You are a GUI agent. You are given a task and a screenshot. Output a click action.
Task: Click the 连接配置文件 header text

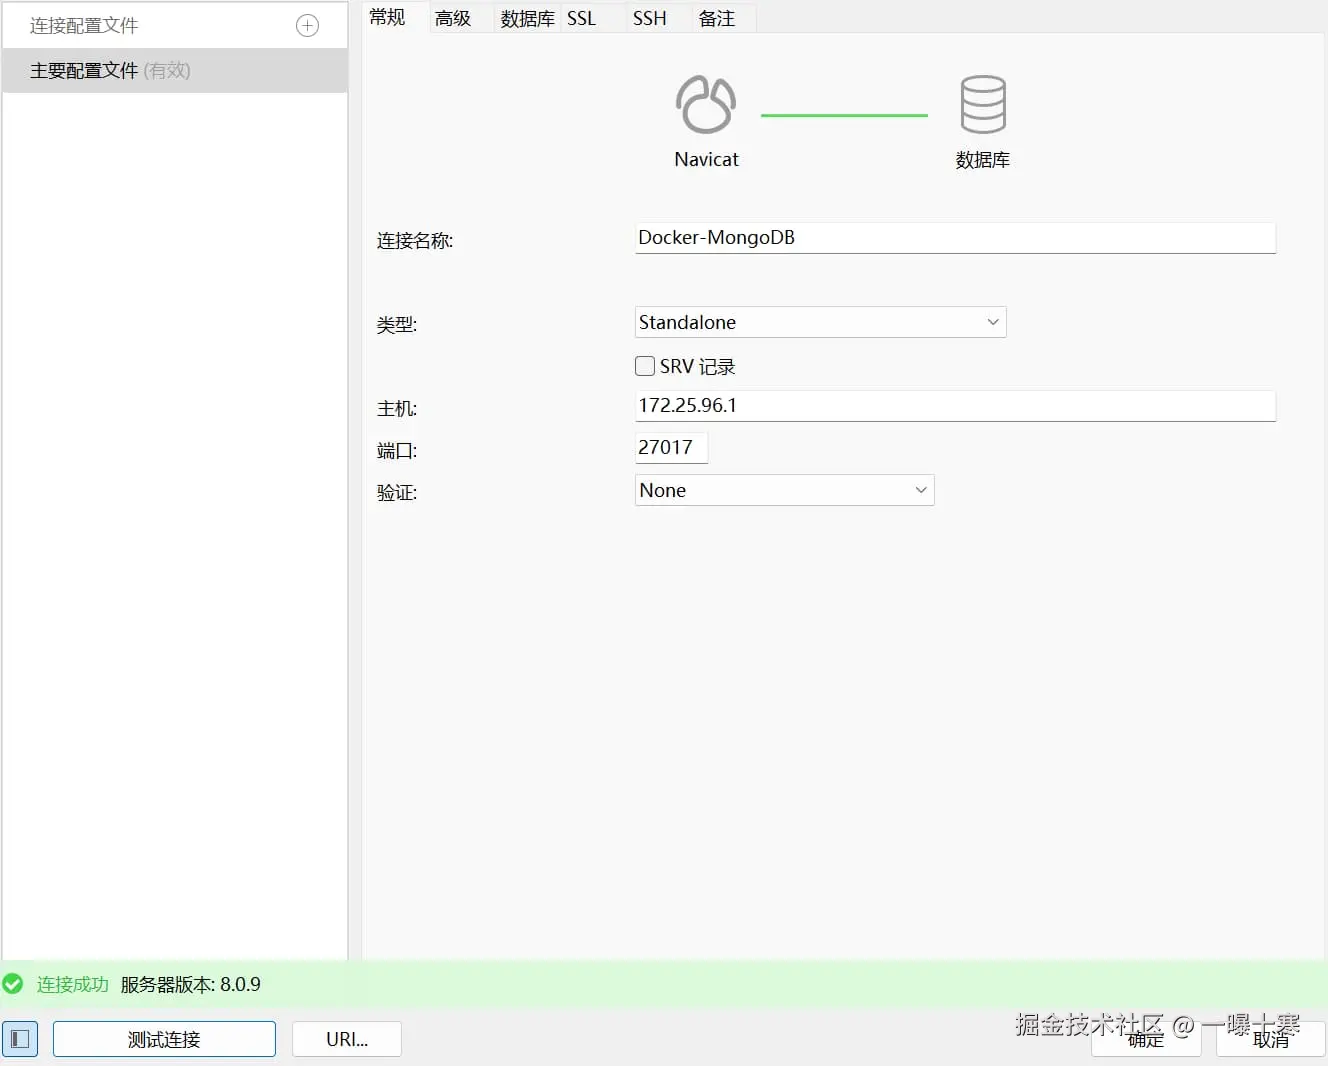point(84,26)
